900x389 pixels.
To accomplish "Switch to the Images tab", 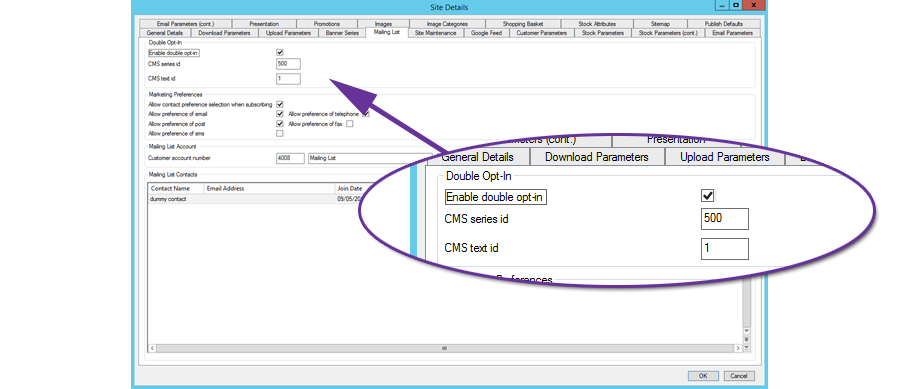I will coord(383,24).
